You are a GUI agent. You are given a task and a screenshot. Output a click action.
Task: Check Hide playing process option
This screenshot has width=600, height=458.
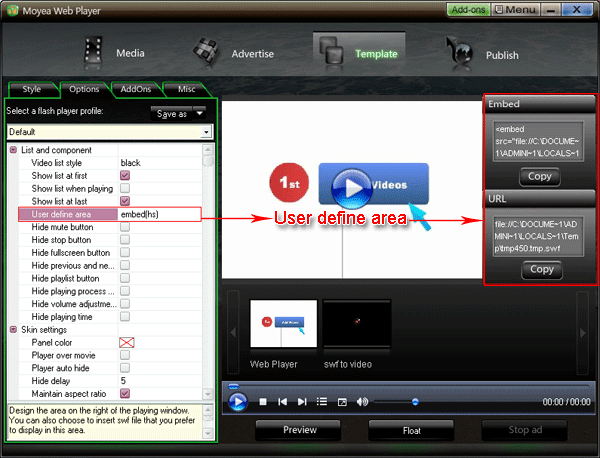pos(125,291)
